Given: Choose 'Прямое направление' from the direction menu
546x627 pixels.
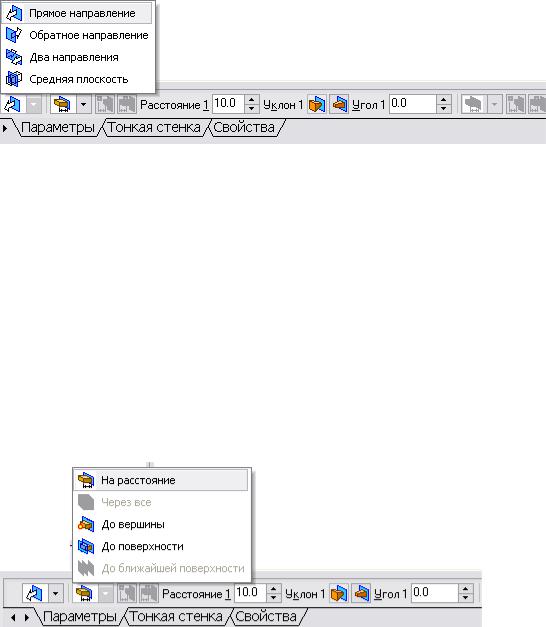Looking at the screenshot, I should click(x=77, y=13).
